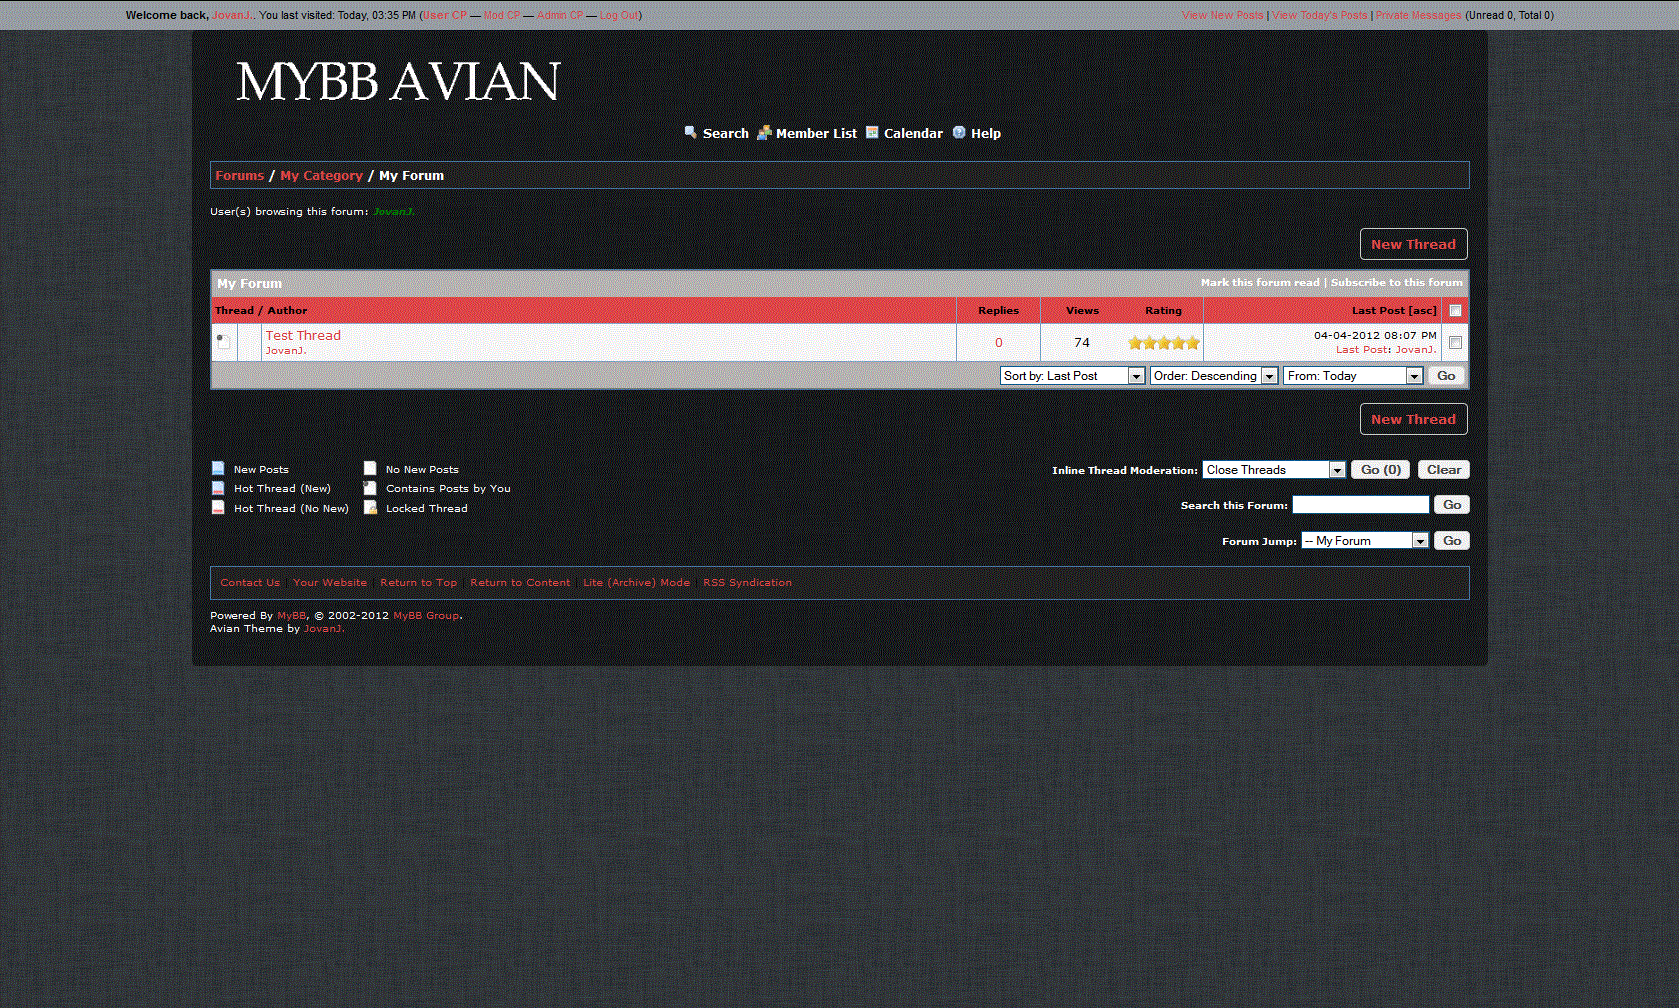Viewport: 1679px width, 1008px height.
Task: Check the select-all threads checkbox in header
Action: (x=1455, y=311)
